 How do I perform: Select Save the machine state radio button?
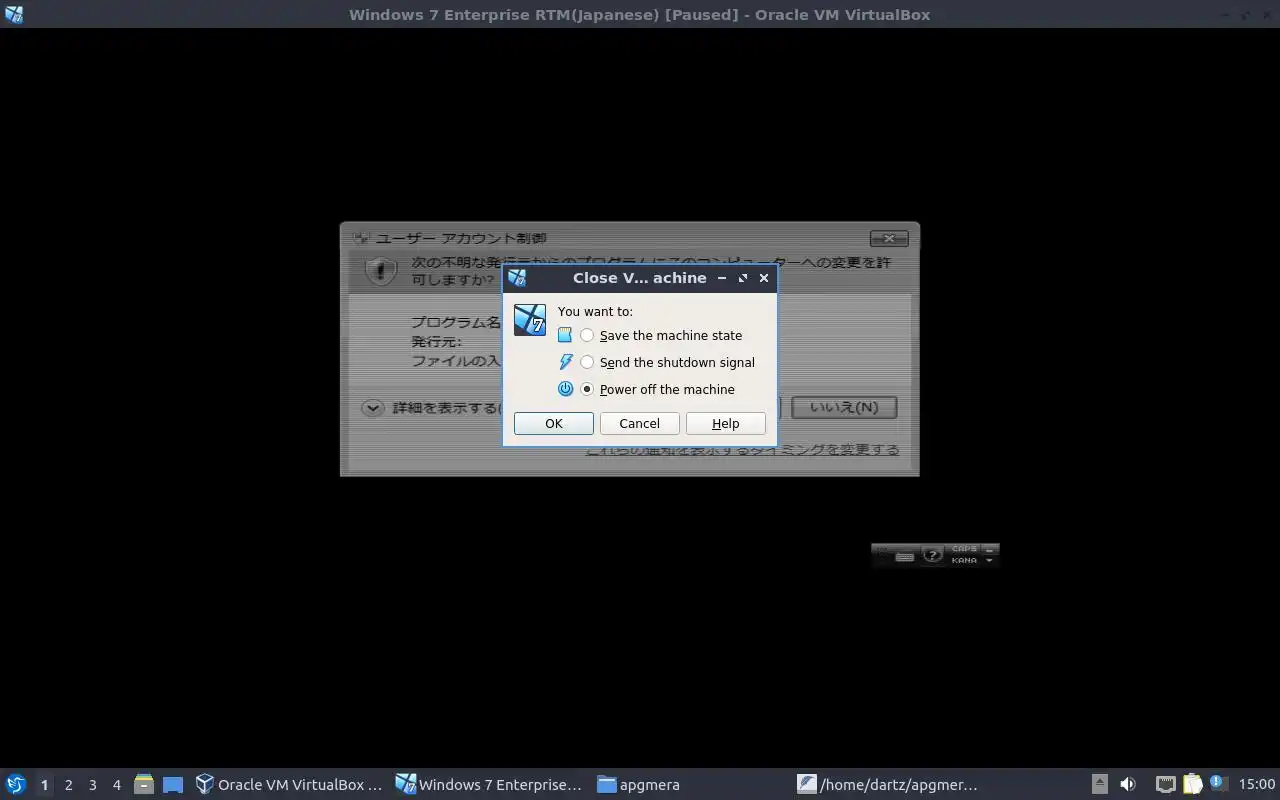(x=587, y=335)
